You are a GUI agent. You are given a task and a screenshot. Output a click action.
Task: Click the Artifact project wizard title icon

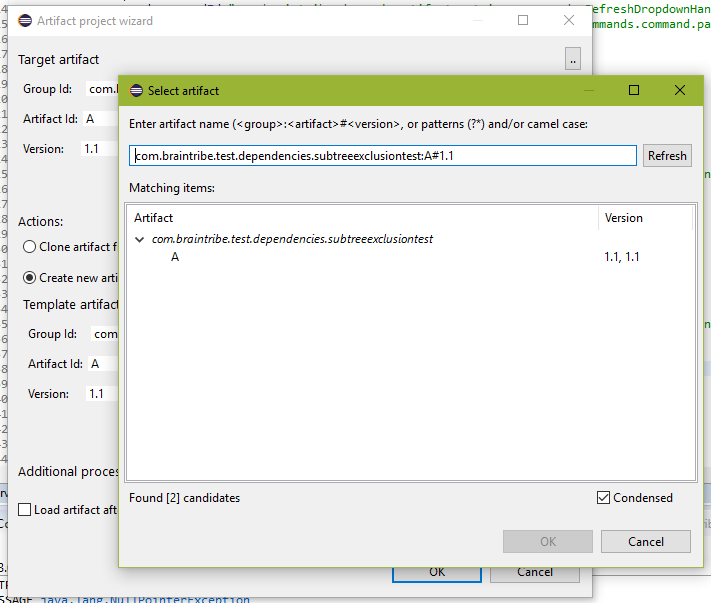[x=25, y=20]
